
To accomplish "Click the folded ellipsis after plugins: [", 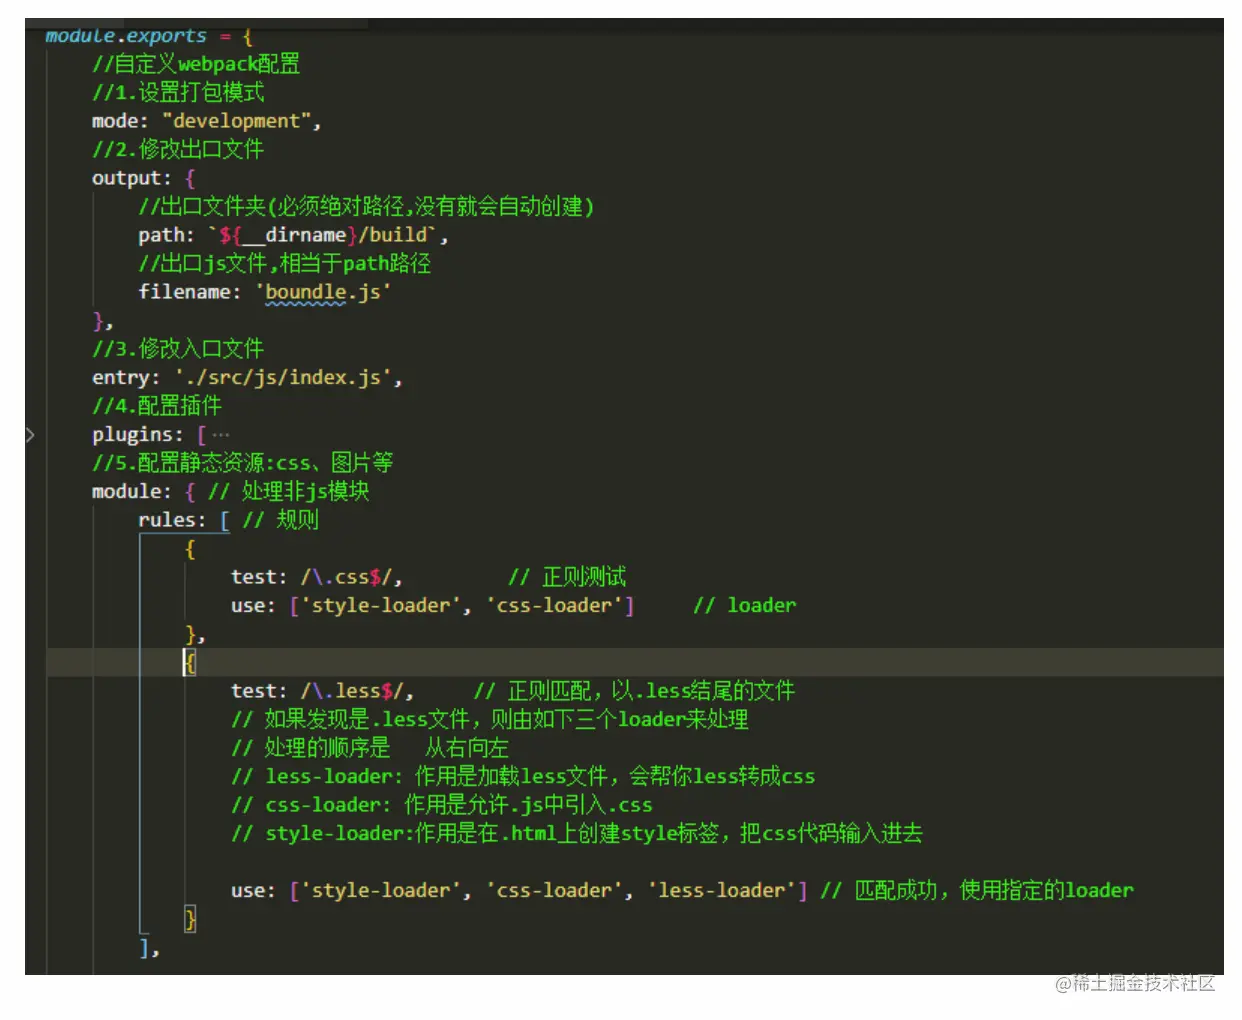I will (x=221, y=435).
